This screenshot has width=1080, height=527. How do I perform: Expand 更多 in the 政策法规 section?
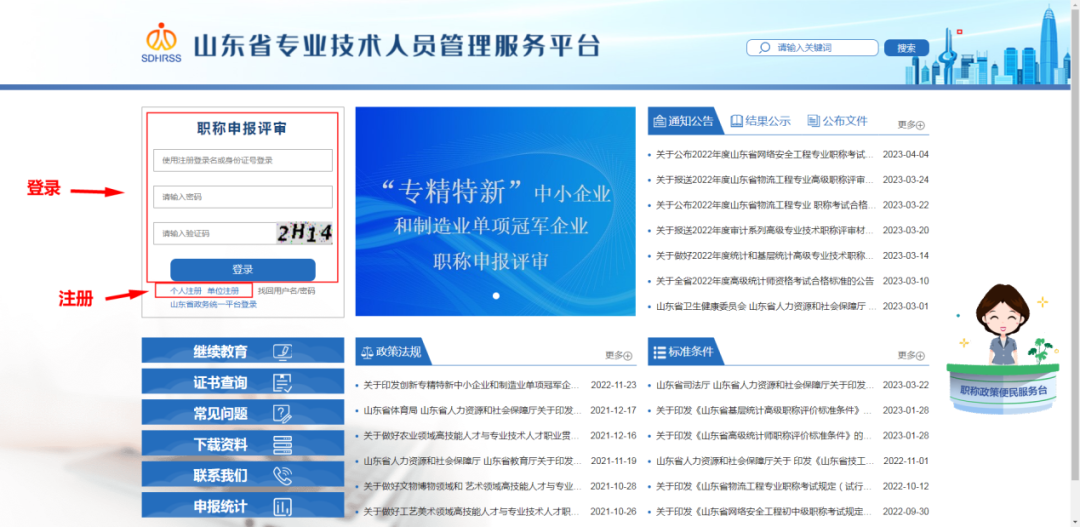[619, 355]
